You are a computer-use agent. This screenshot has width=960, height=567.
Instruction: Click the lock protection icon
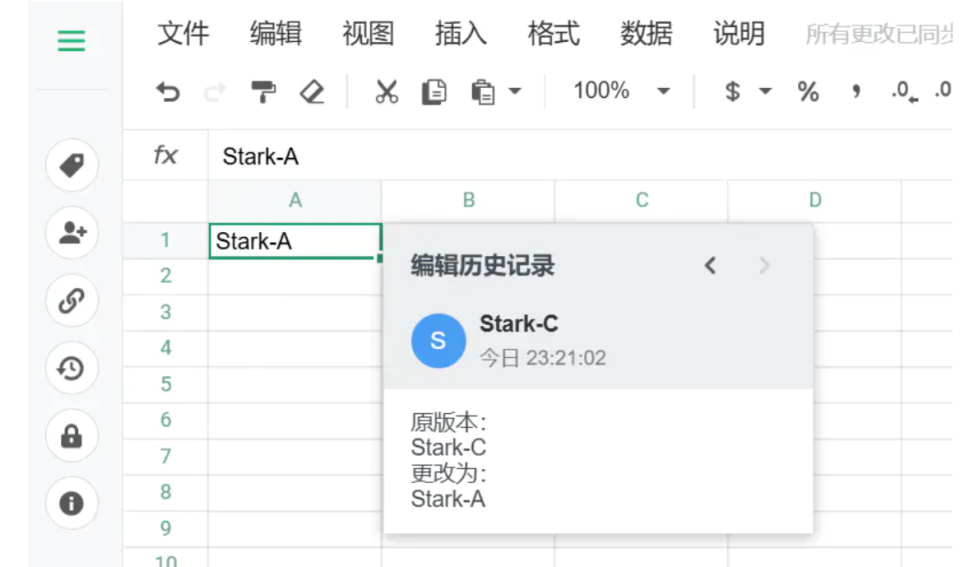[71, 436]
